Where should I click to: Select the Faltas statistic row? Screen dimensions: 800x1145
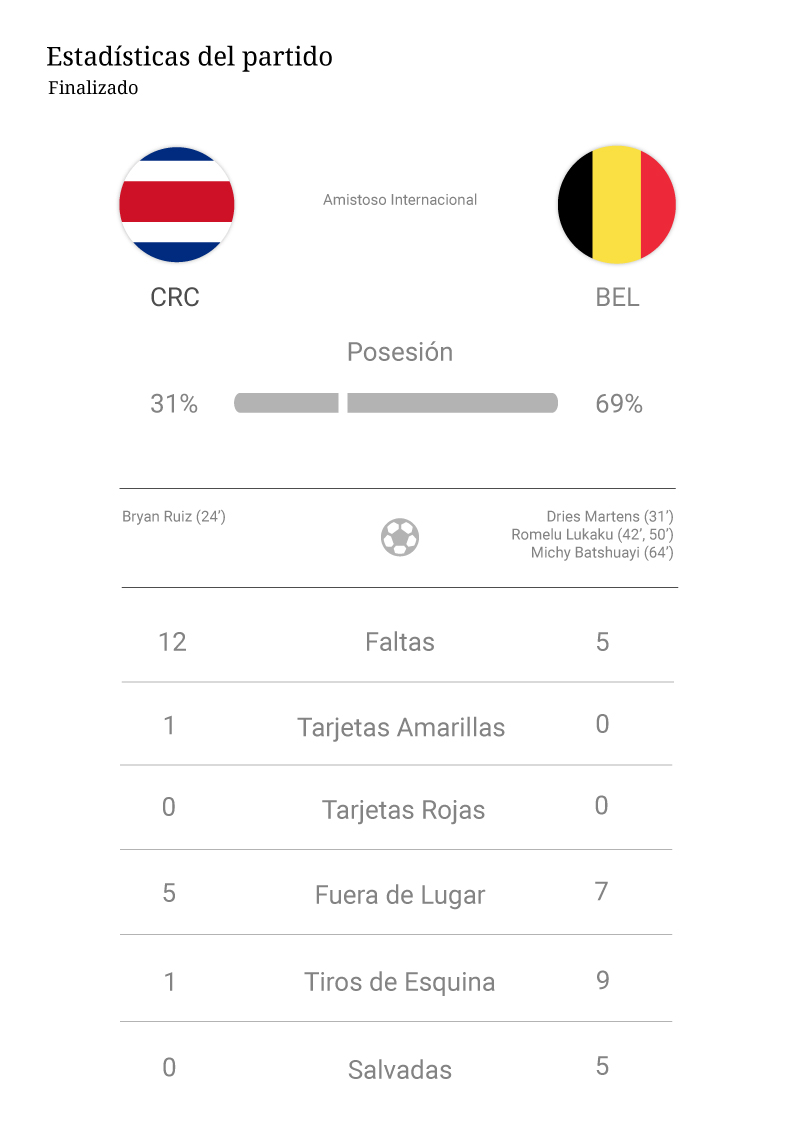tap(400, 641)
